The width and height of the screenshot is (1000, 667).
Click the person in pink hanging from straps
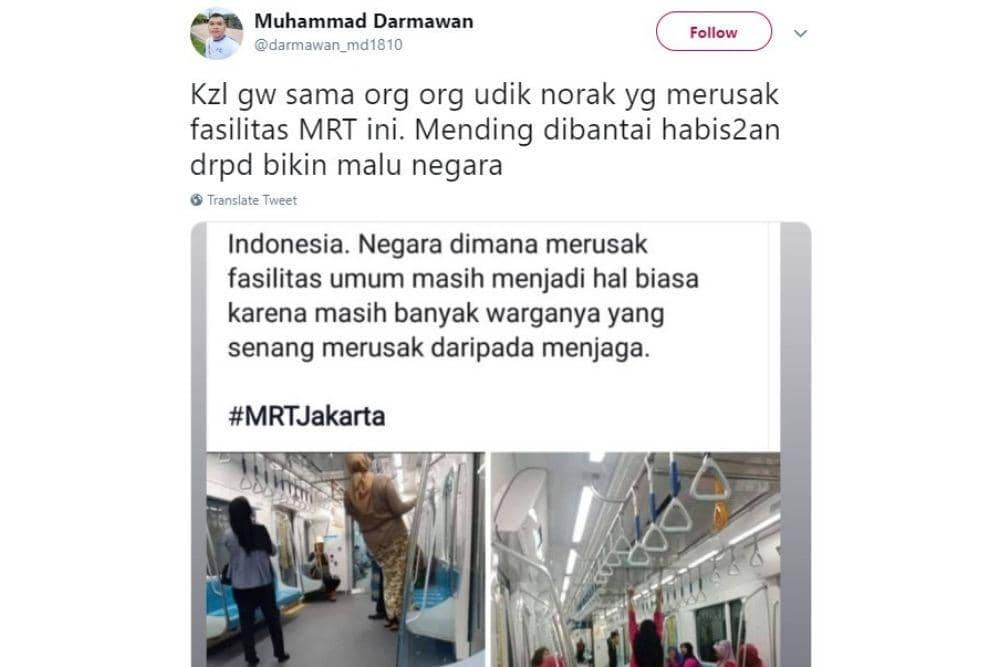click(647, 628)
